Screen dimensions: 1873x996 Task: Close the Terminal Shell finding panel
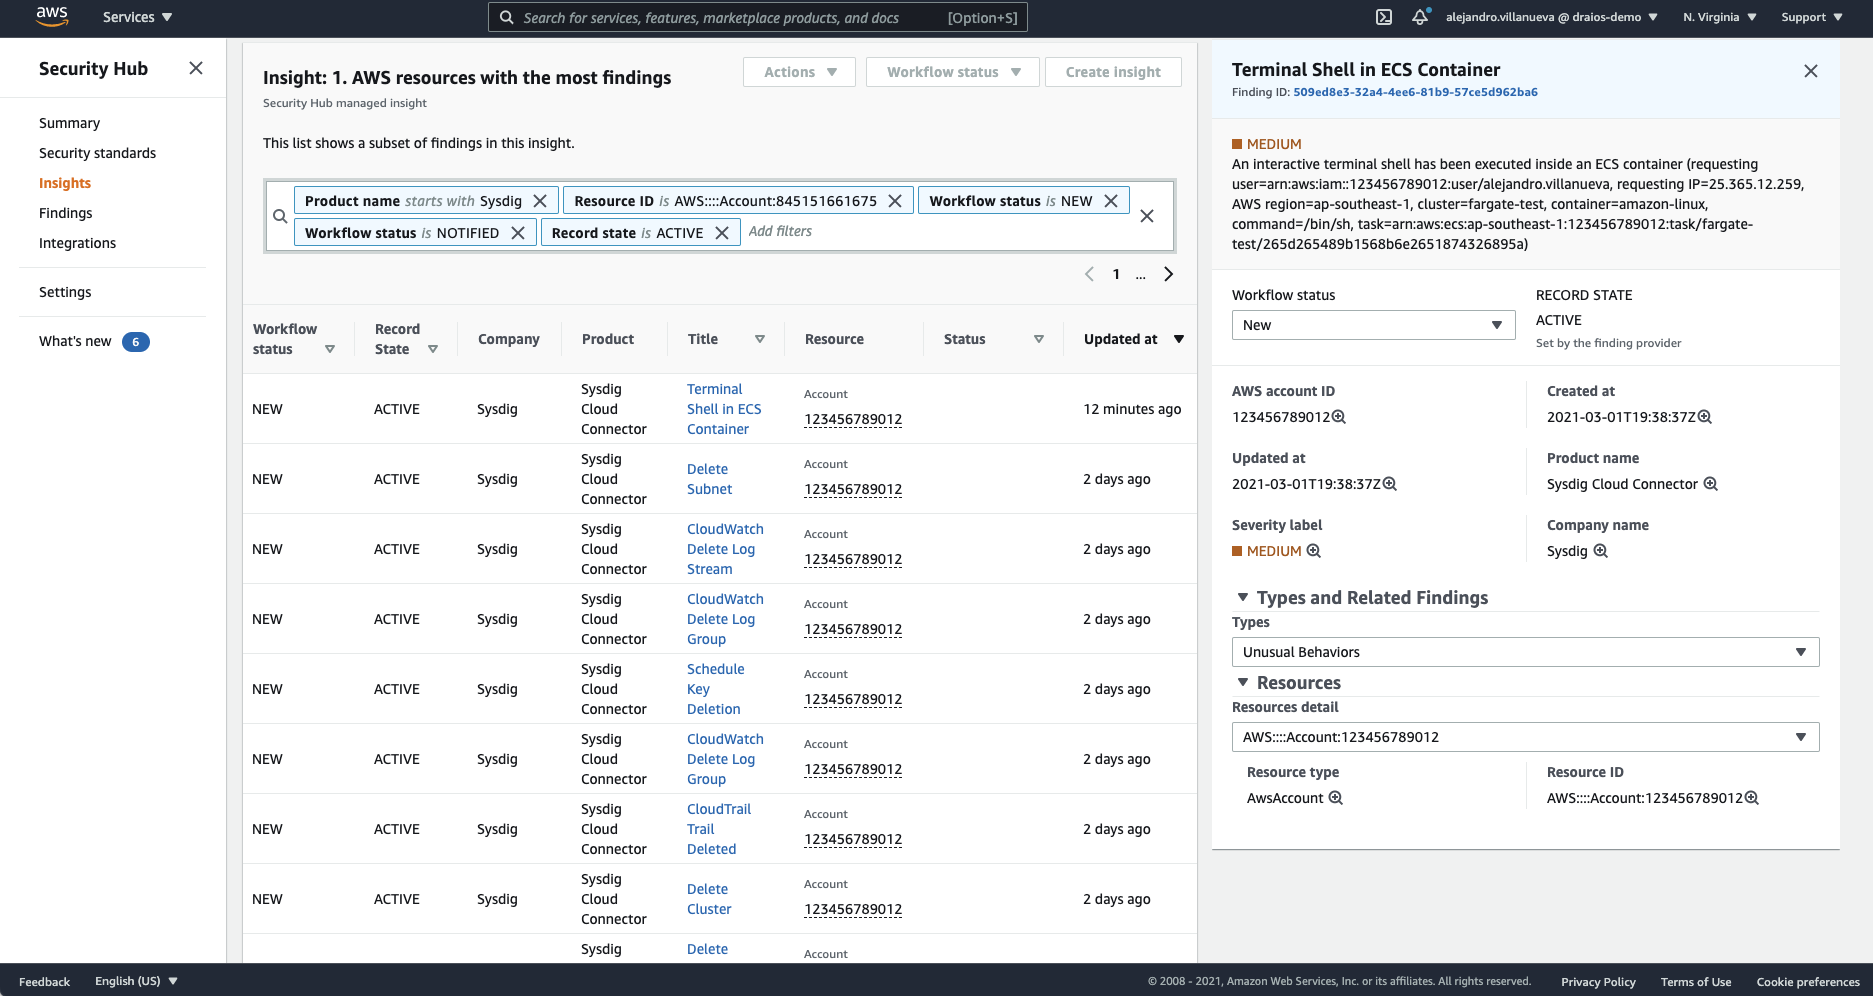tap(1810, 71)
